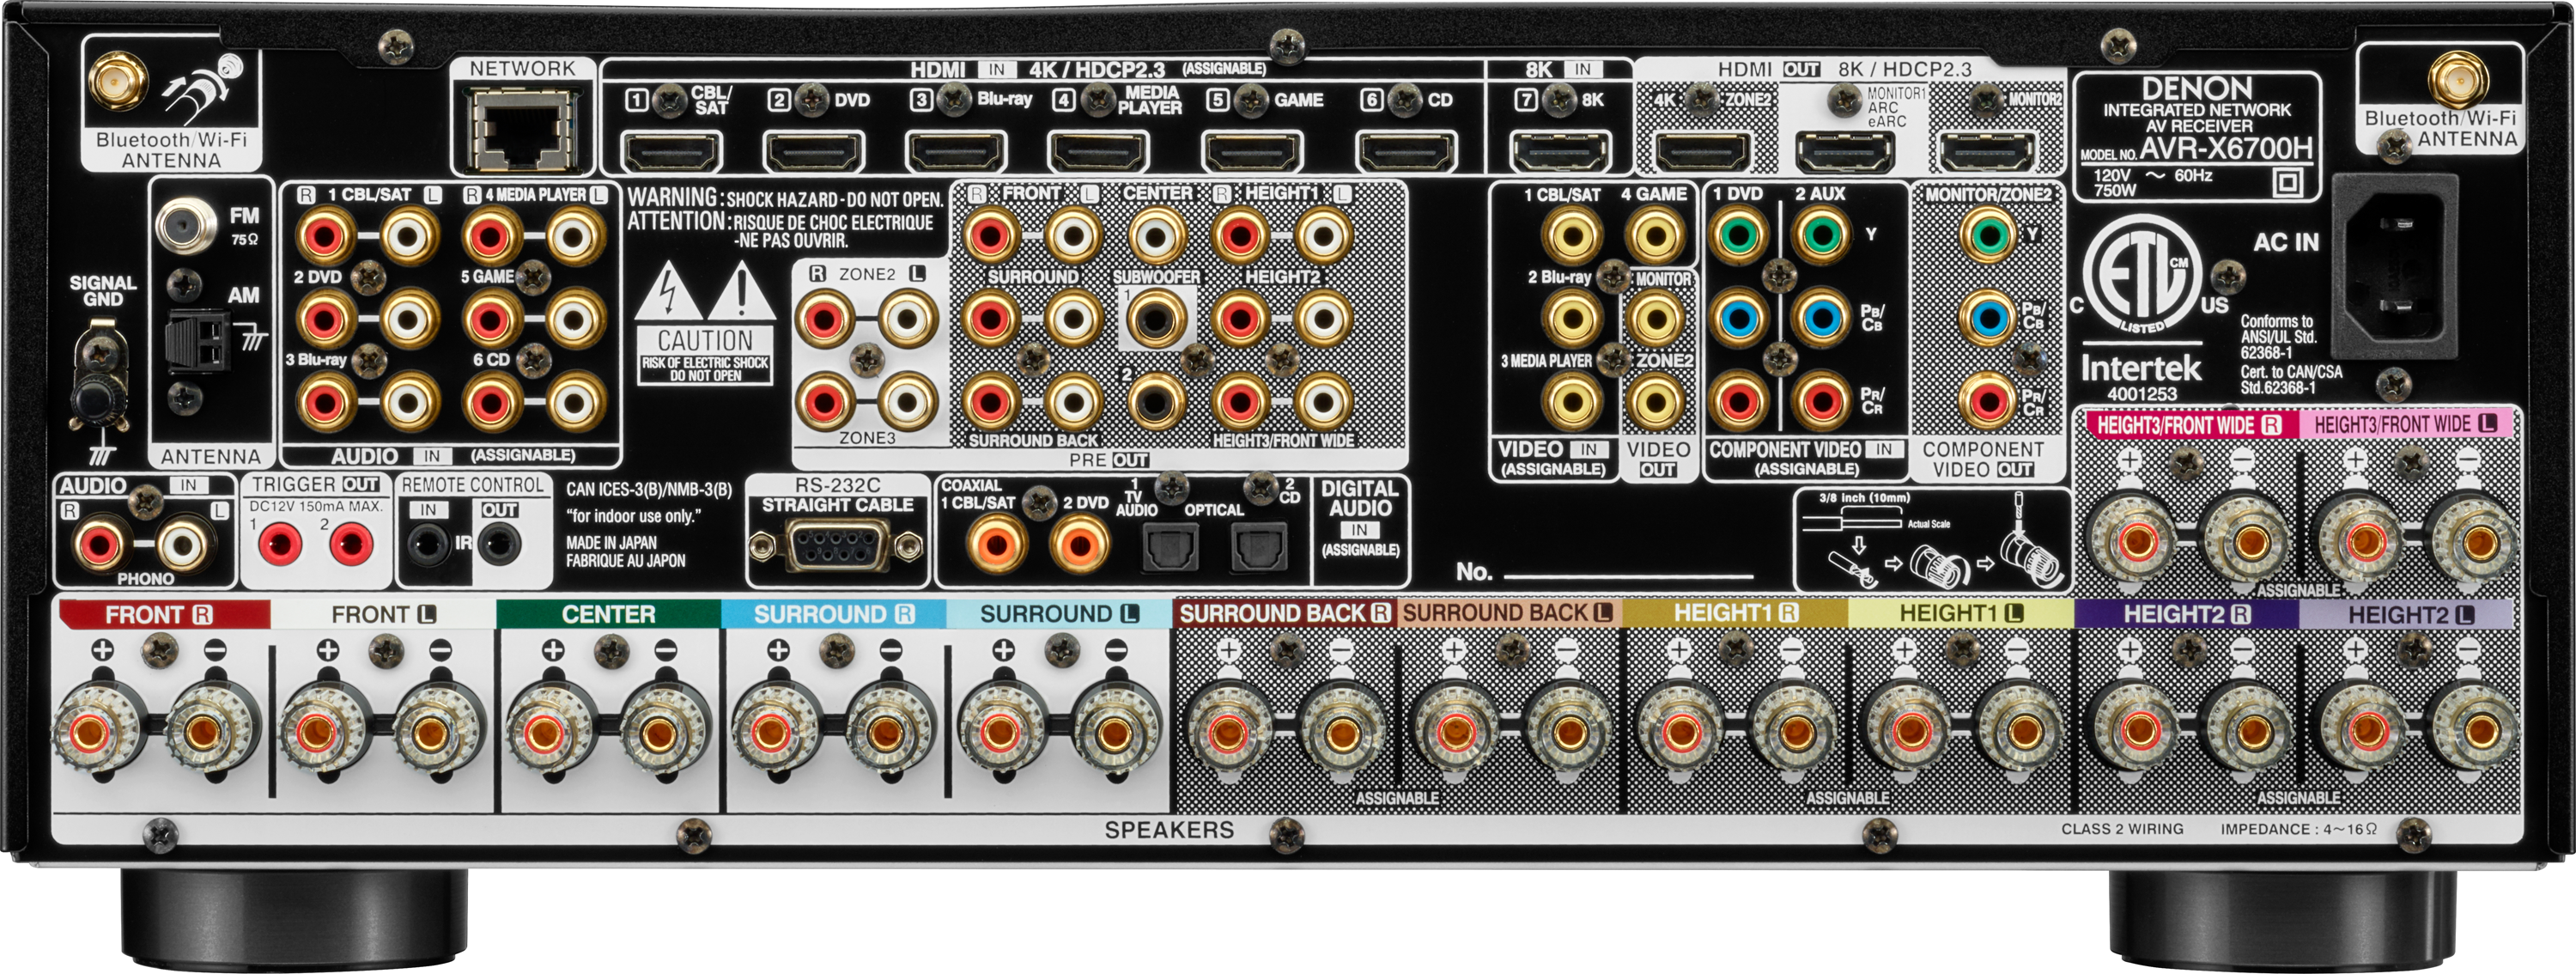Click the SPEAKERS label at bottom
This screenshot has width=2576, height=974.
click(1169, 830)
